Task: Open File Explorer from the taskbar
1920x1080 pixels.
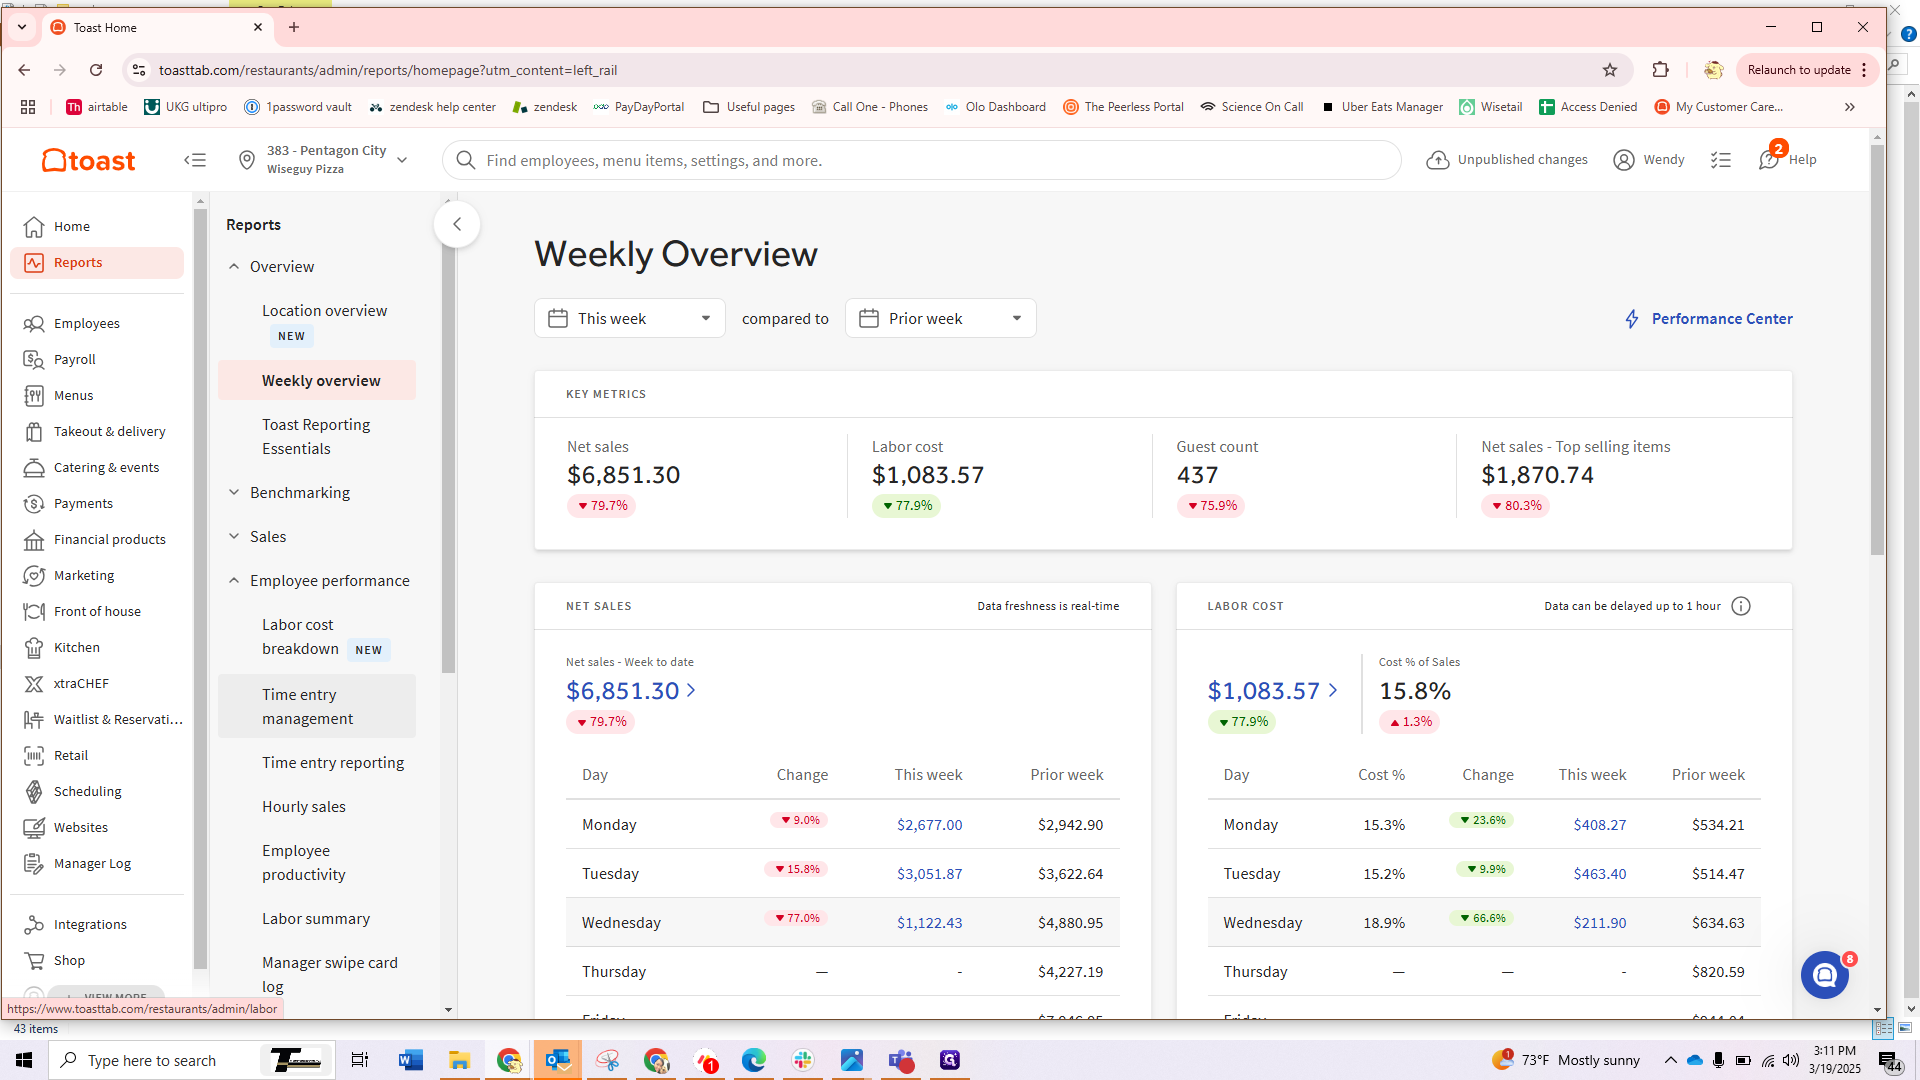Action: point(459,1060)
